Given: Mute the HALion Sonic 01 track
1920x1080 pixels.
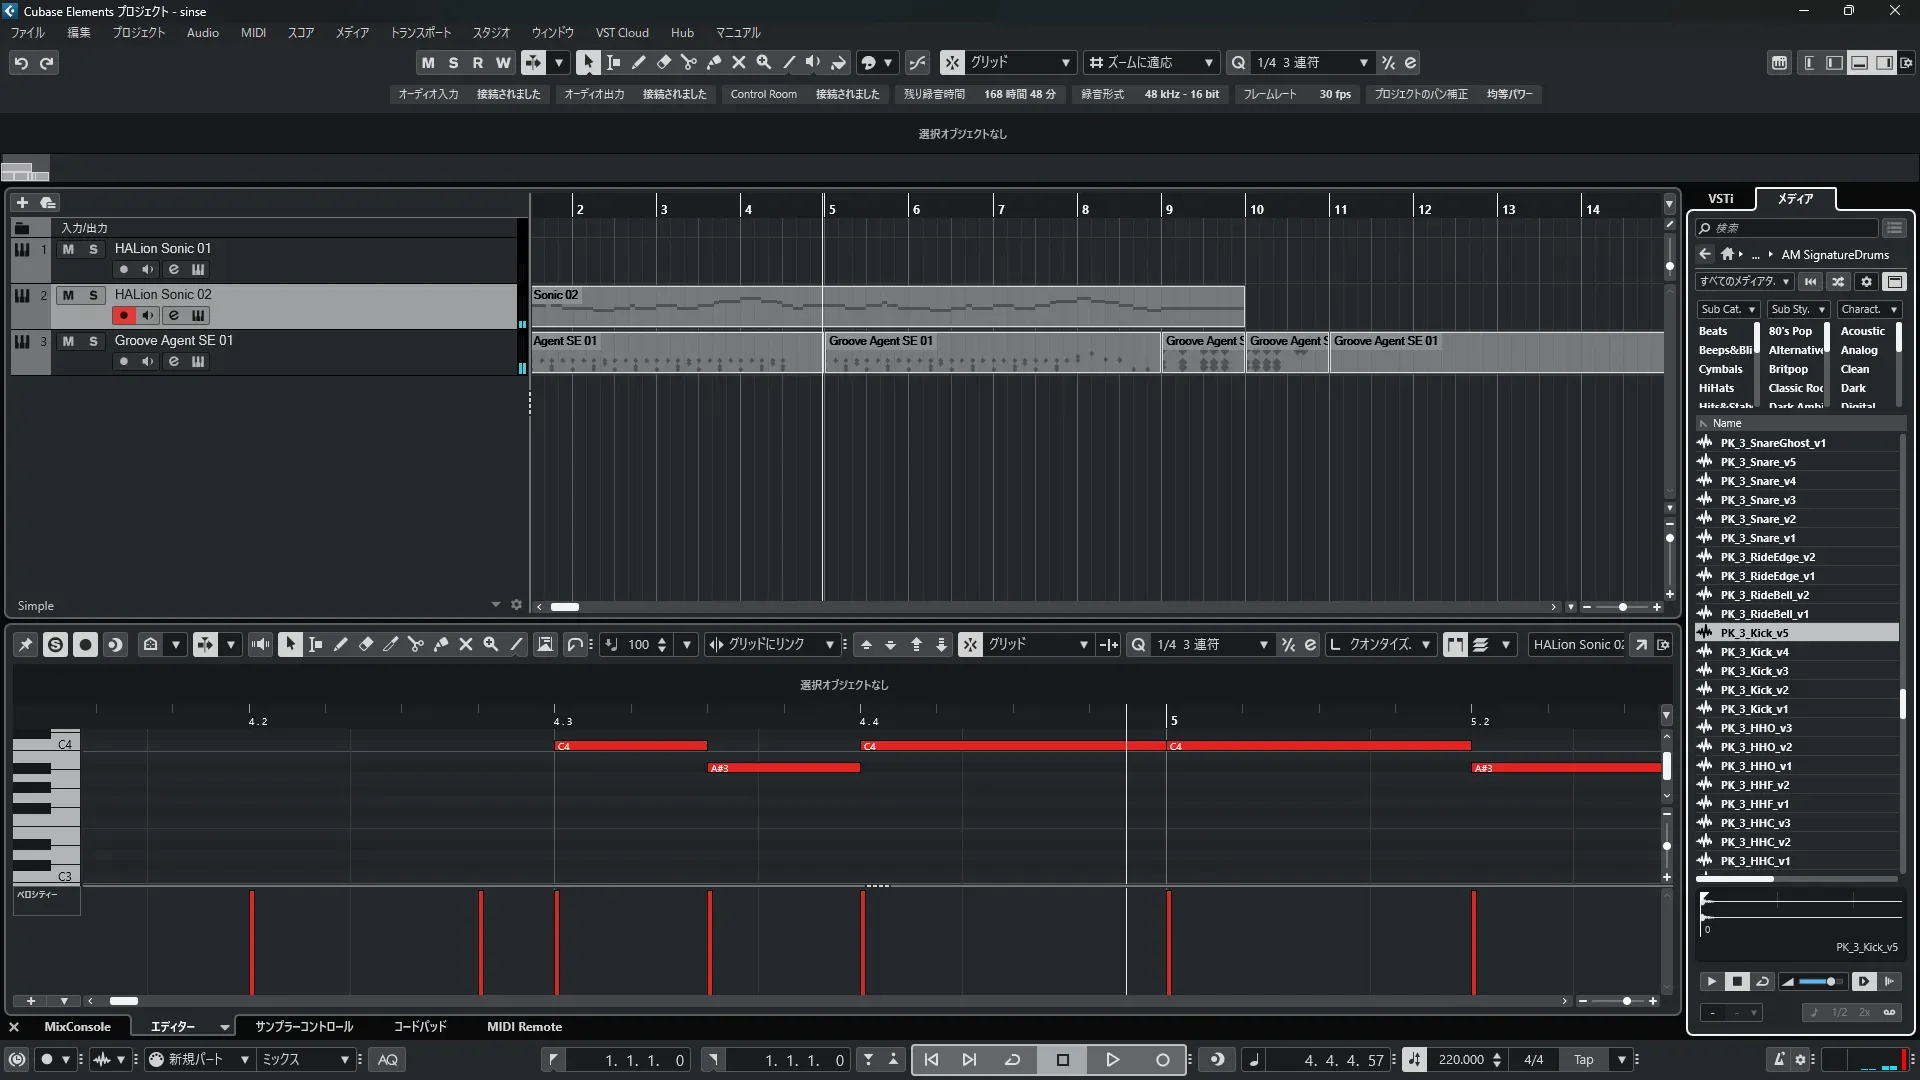Looking at the screenshot, I should (x=68, y=249).
